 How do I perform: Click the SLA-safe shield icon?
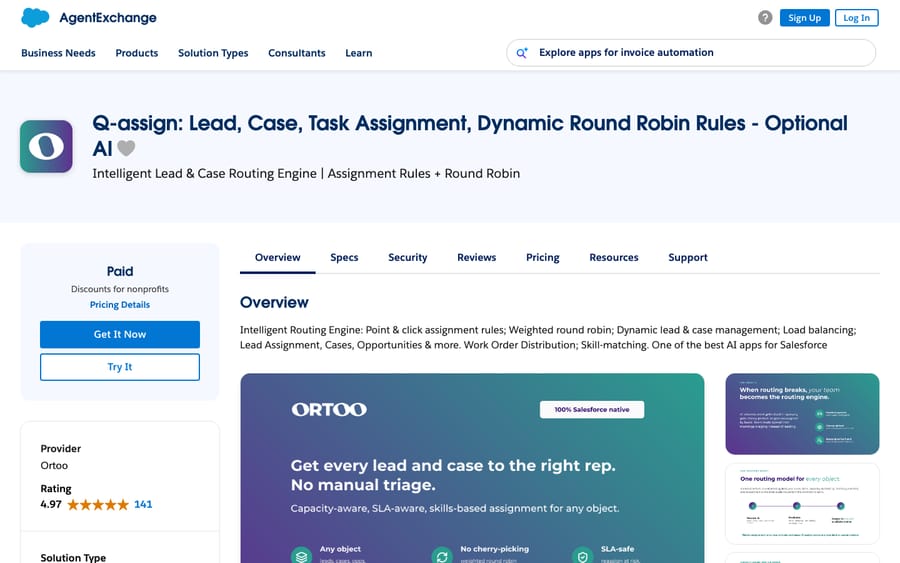(x=583, y=556)
